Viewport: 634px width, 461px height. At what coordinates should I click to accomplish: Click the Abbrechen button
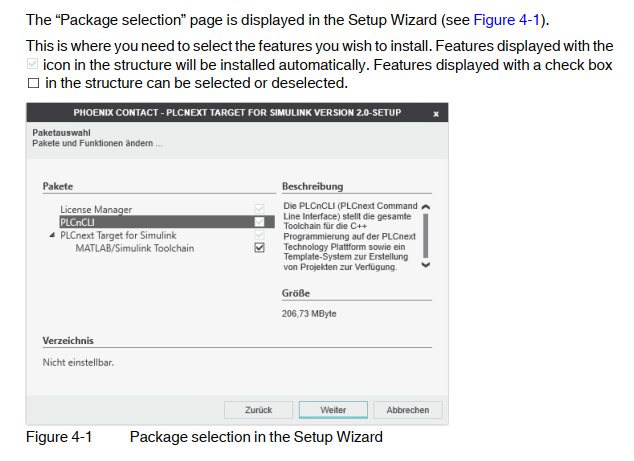point(408,410)
